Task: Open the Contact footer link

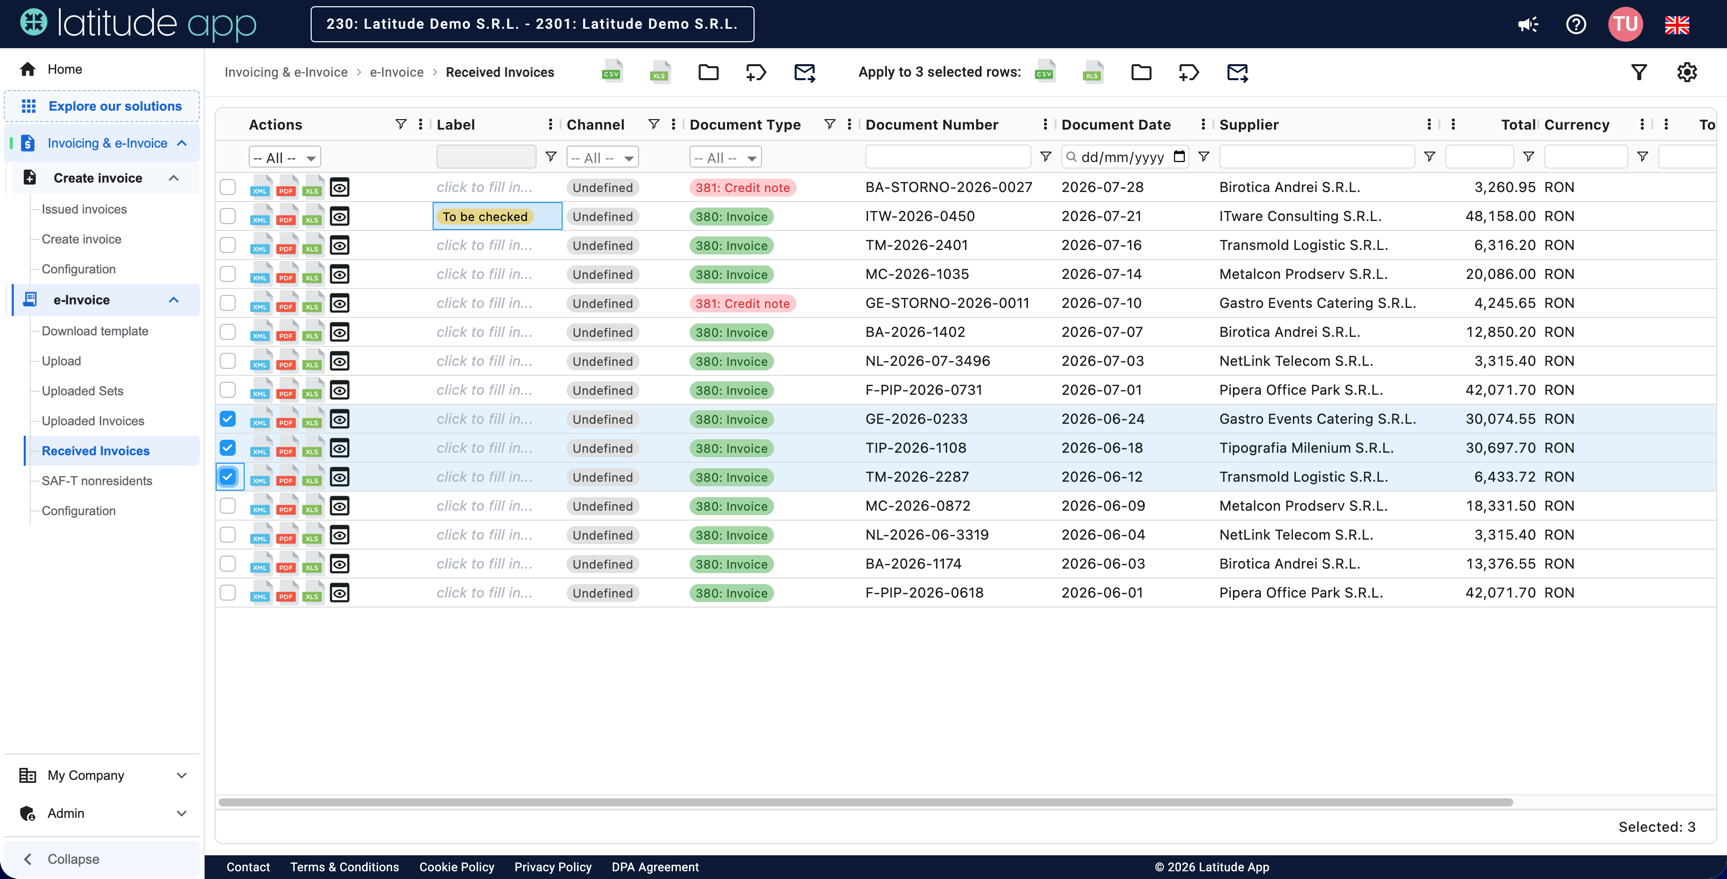Action: pyautogui.click(x=248, y=867)
